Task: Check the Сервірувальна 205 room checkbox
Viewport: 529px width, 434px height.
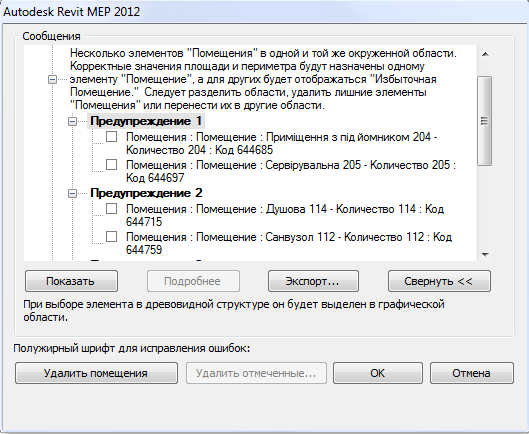Action: [x=111, y=165]
